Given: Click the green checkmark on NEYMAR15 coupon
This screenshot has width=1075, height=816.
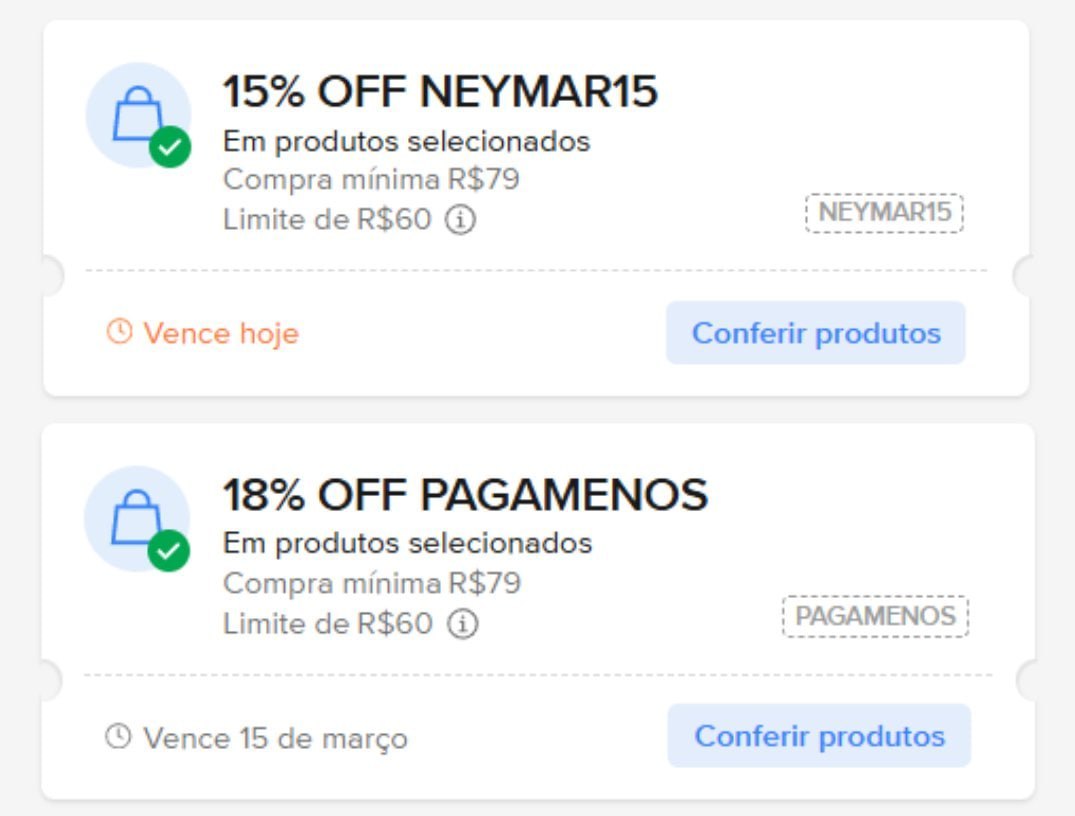Looking at the screenshot, I should coord(170,148).
